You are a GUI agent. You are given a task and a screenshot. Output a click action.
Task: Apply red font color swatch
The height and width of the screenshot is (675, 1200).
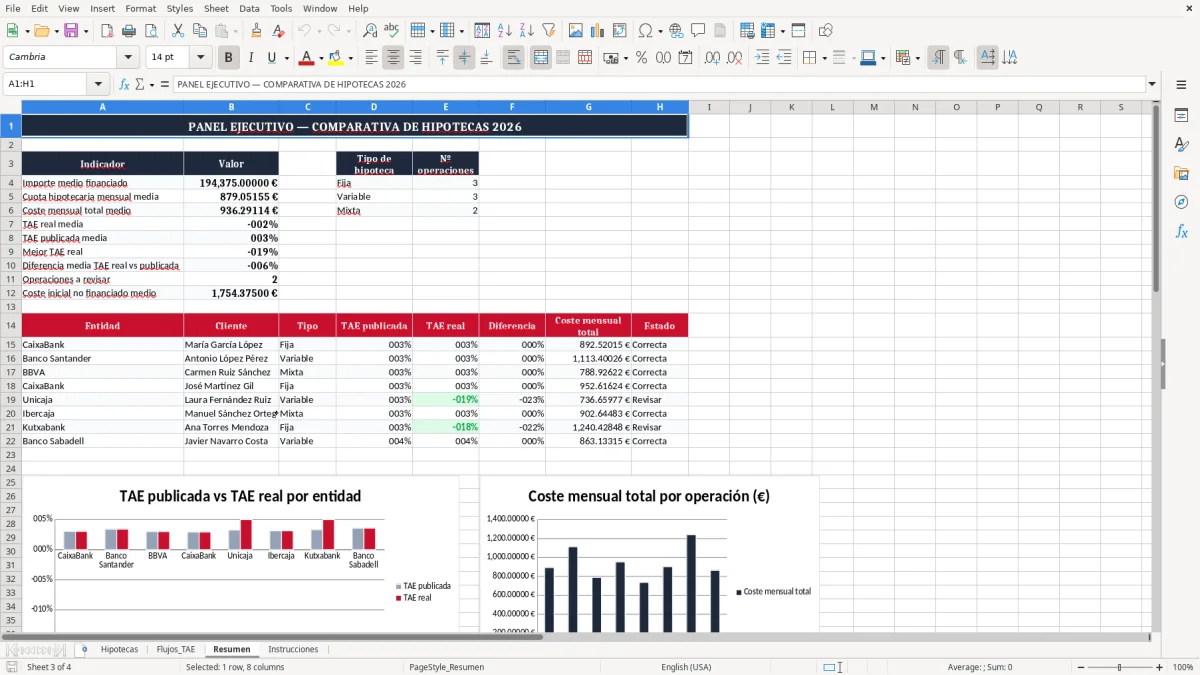[x=307, y=58]
